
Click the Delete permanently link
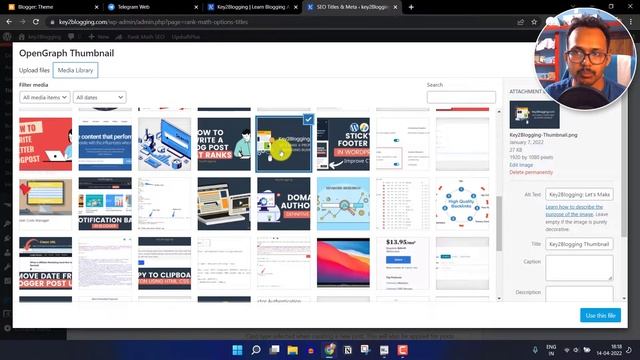531,172
